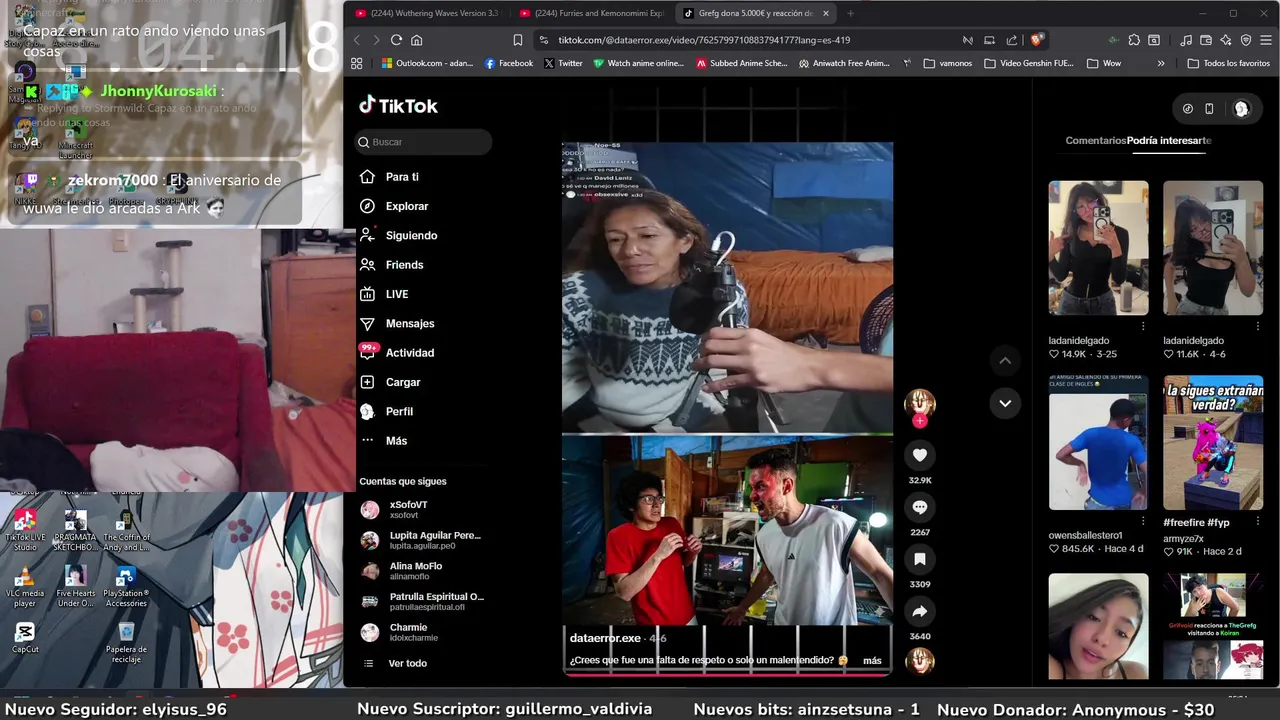Image resolution: width=1280 pixels, height=720 pixels.
Task: Open armyze7x freefire video thumbnail
Action: pyautogui.click(x=1213, y=443)
